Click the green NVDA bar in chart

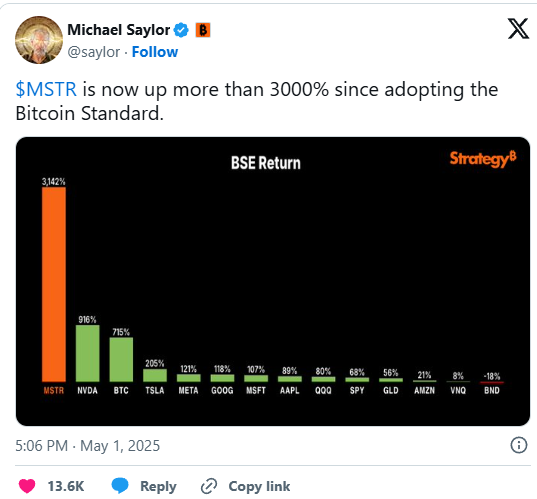[87, 353]
